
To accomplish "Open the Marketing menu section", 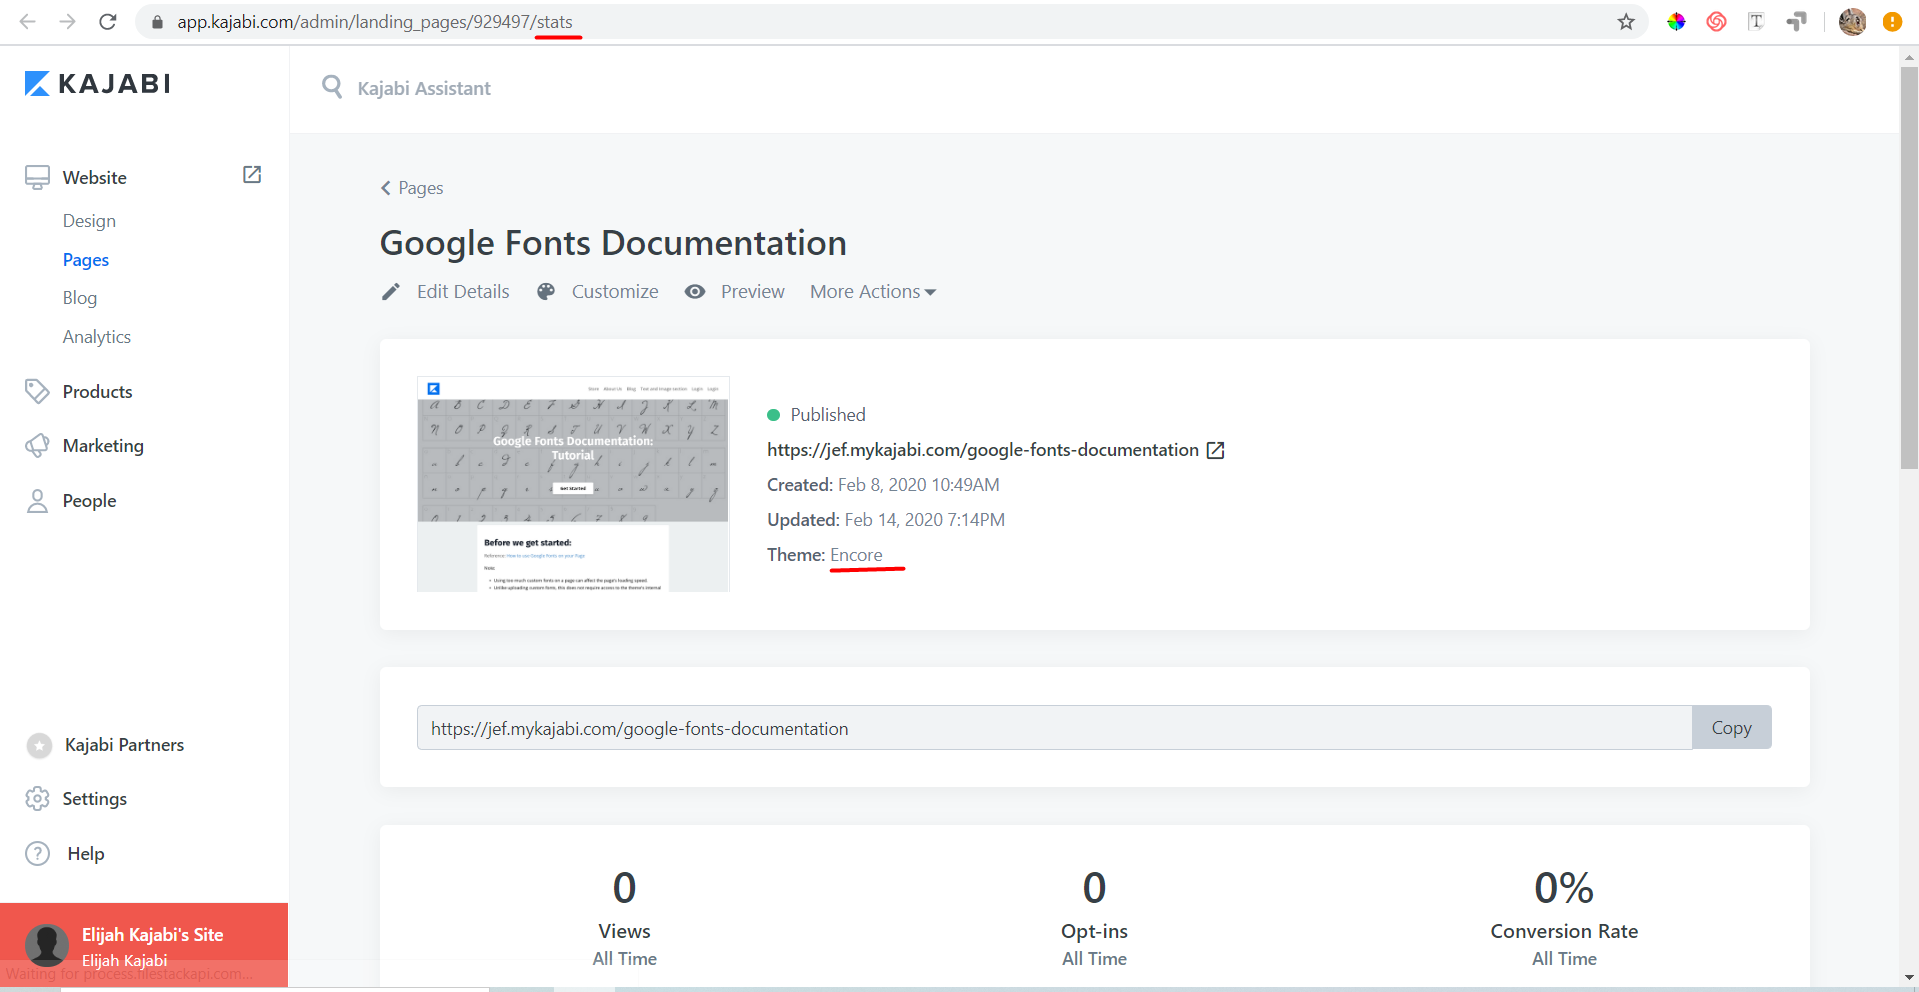I will click(x=103, y=446).
